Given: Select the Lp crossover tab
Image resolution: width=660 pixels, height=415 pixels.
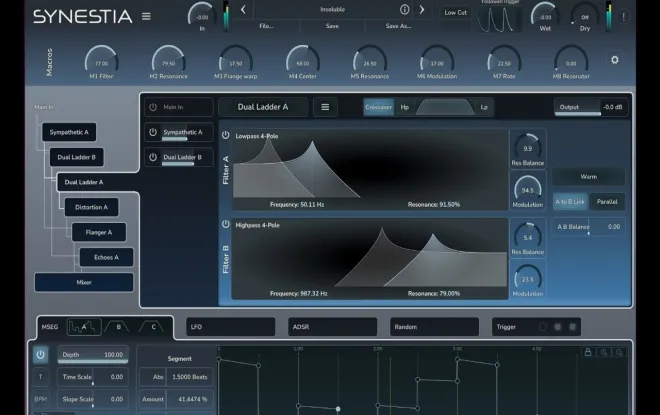Looking at the screenshot, I should click(x=484, y=107).
